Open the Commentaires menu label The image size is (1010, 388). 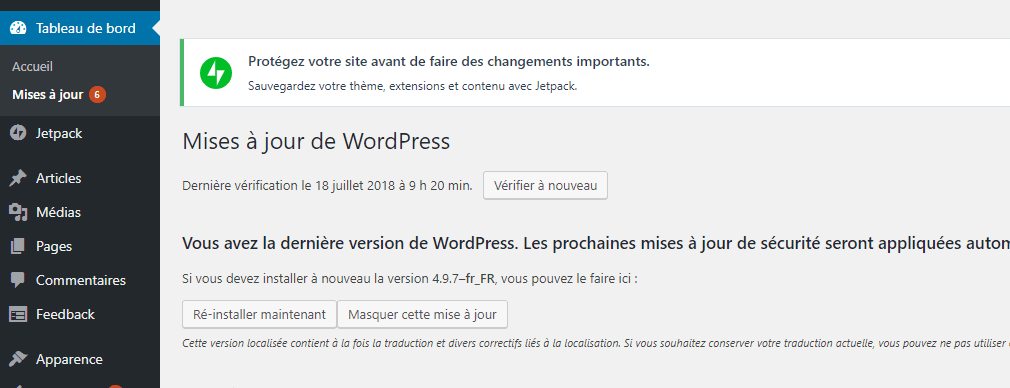pos(81,280)
